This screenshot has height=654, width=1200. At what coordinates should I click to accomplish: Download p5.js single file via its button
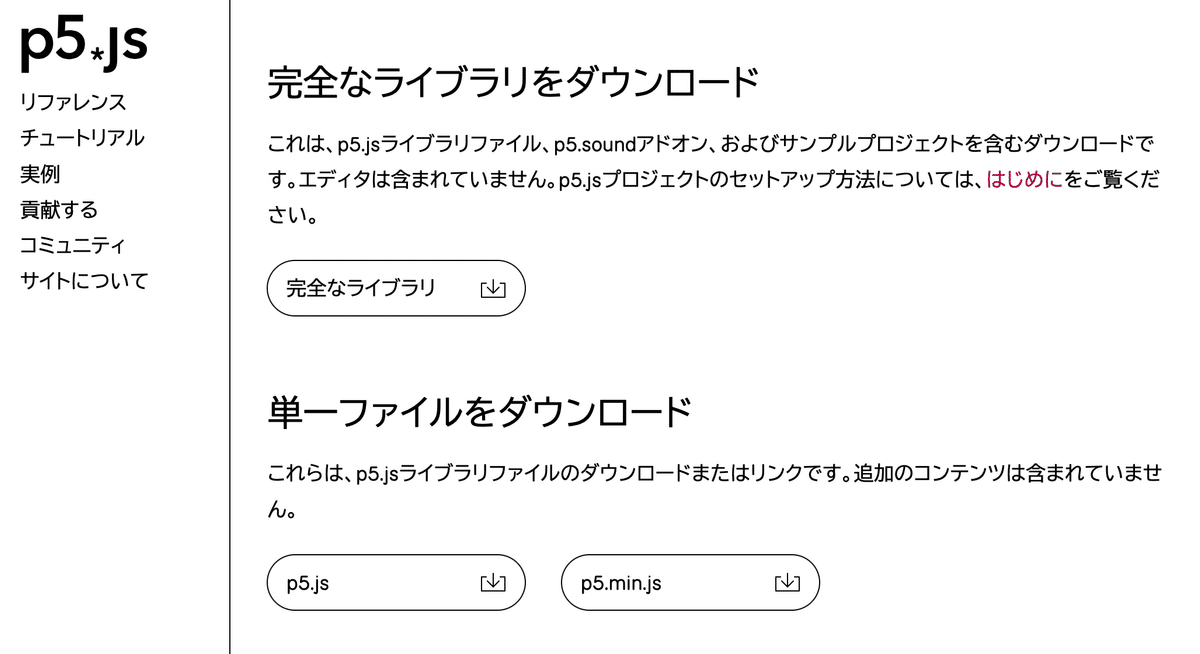pyautogui.click(x=396, y=582)
